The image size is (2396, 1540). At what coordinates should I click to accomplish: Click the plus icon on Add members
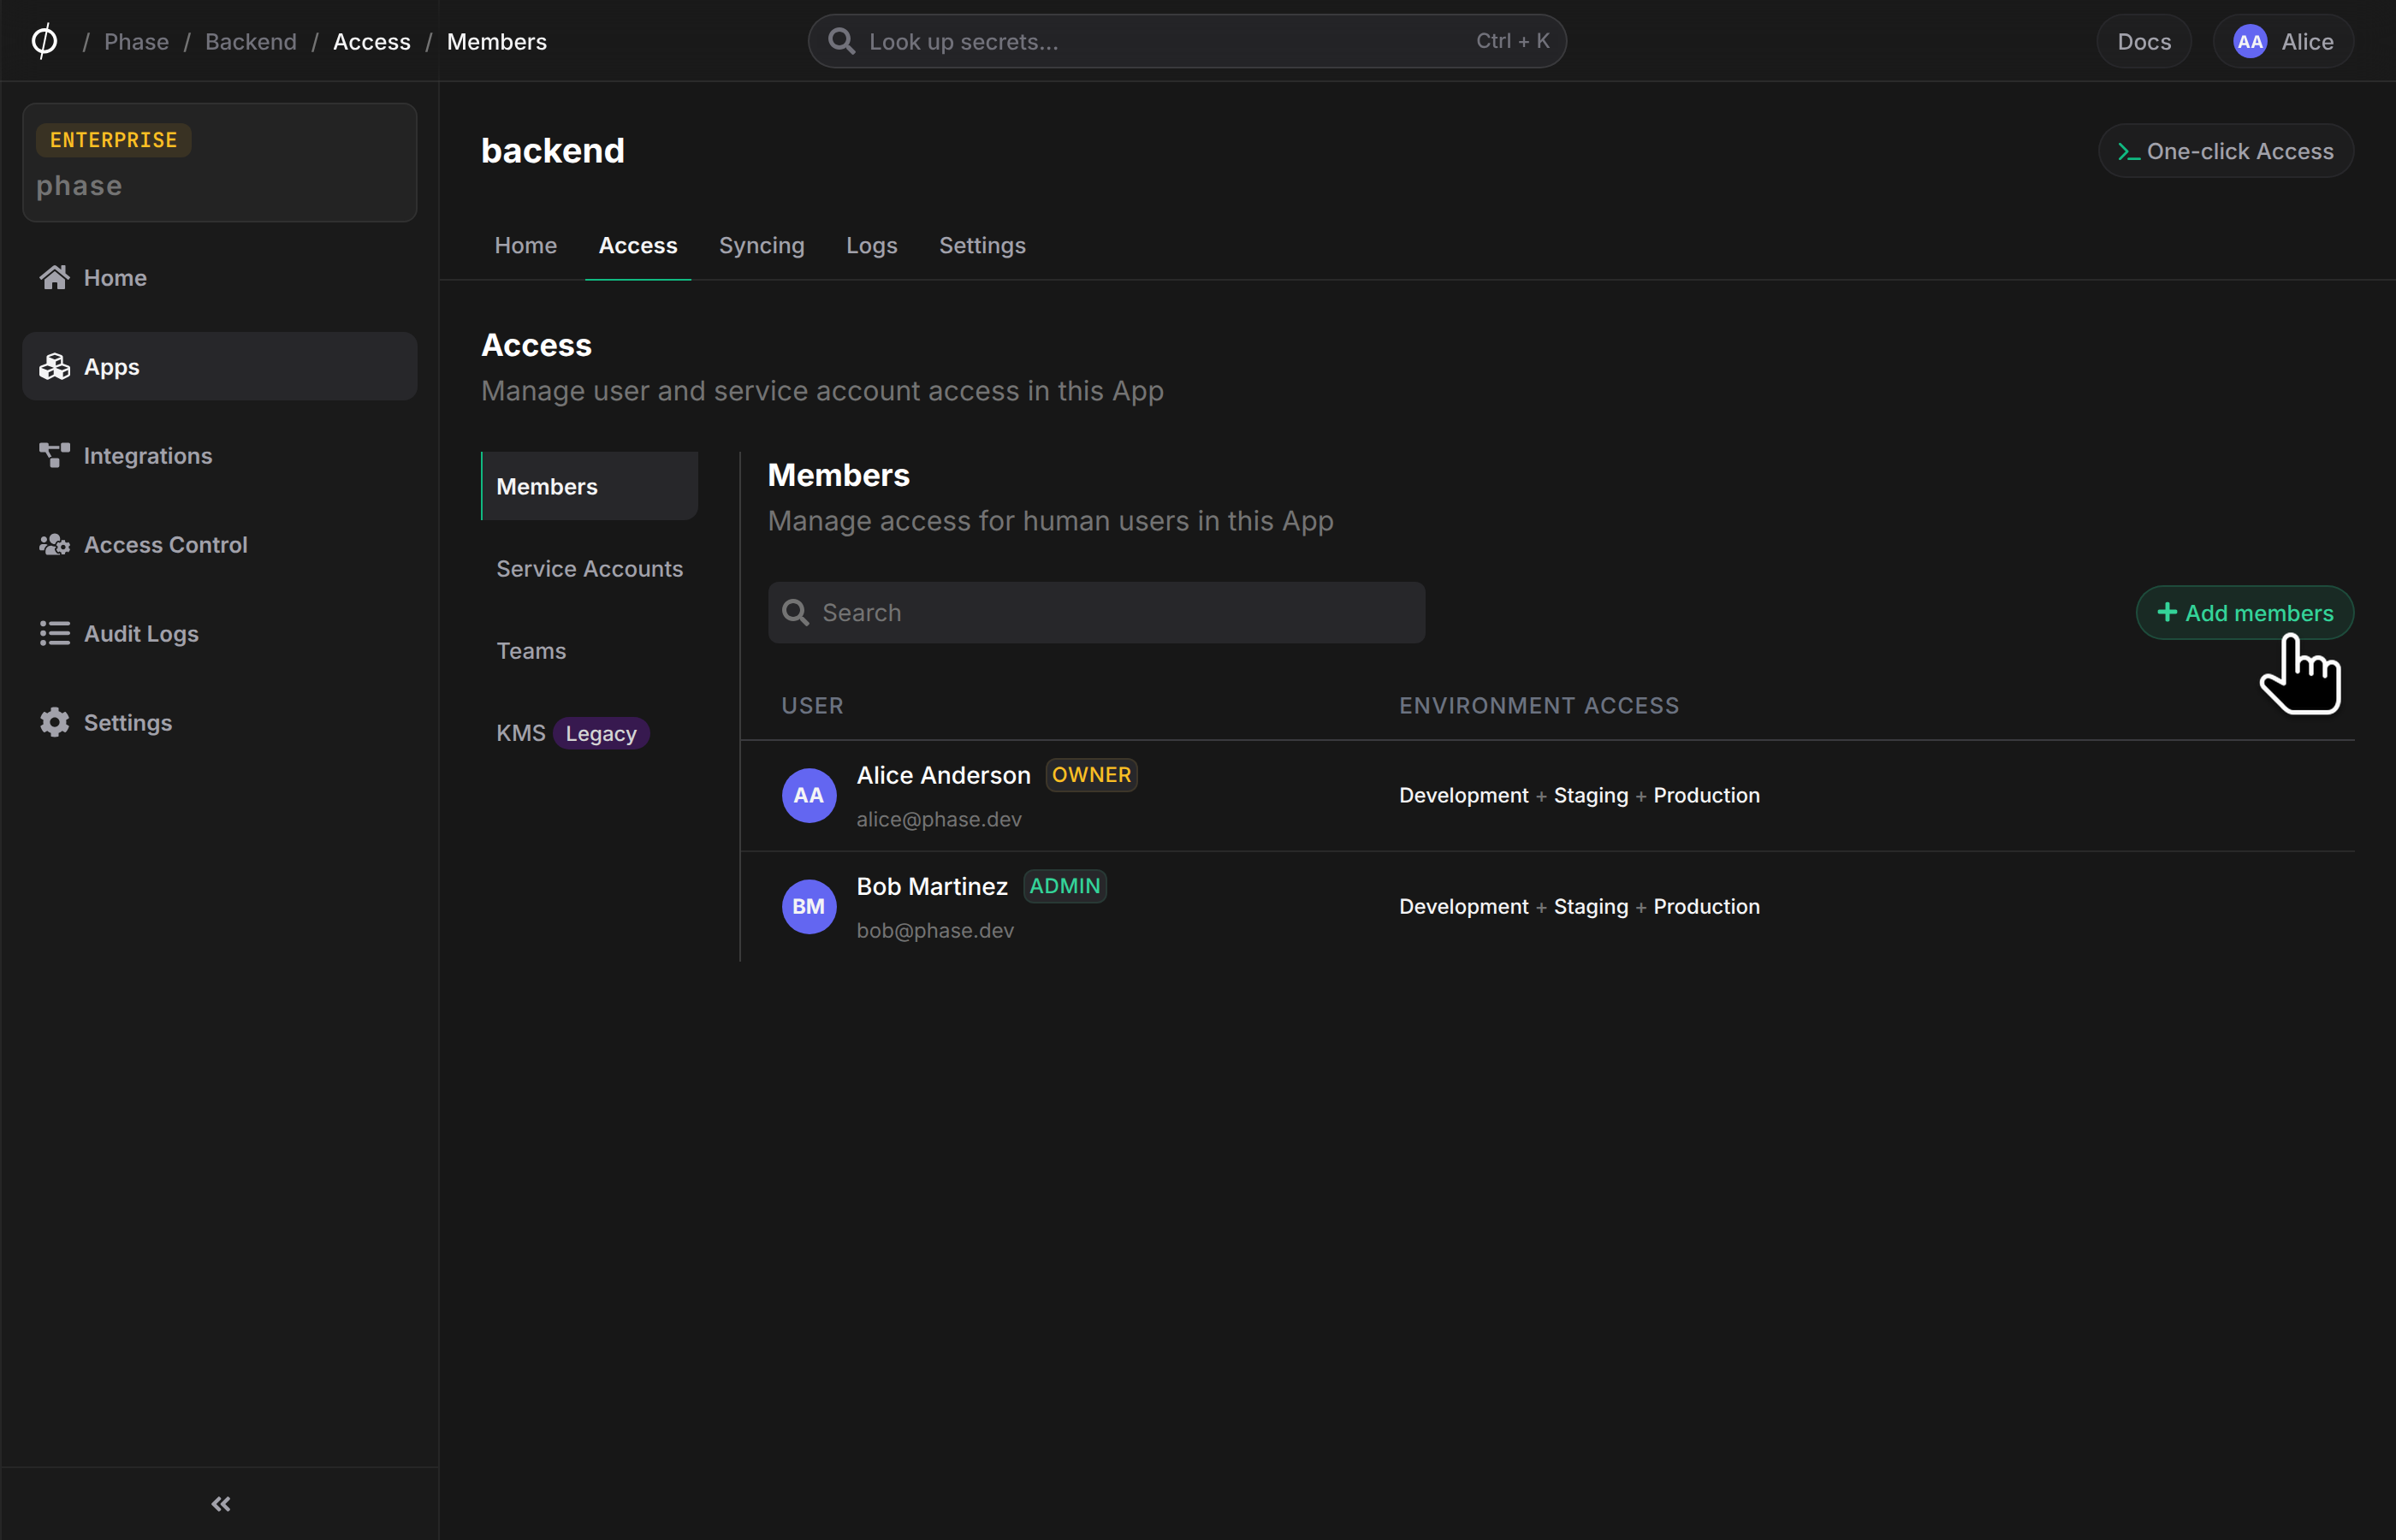(2166, 612)
